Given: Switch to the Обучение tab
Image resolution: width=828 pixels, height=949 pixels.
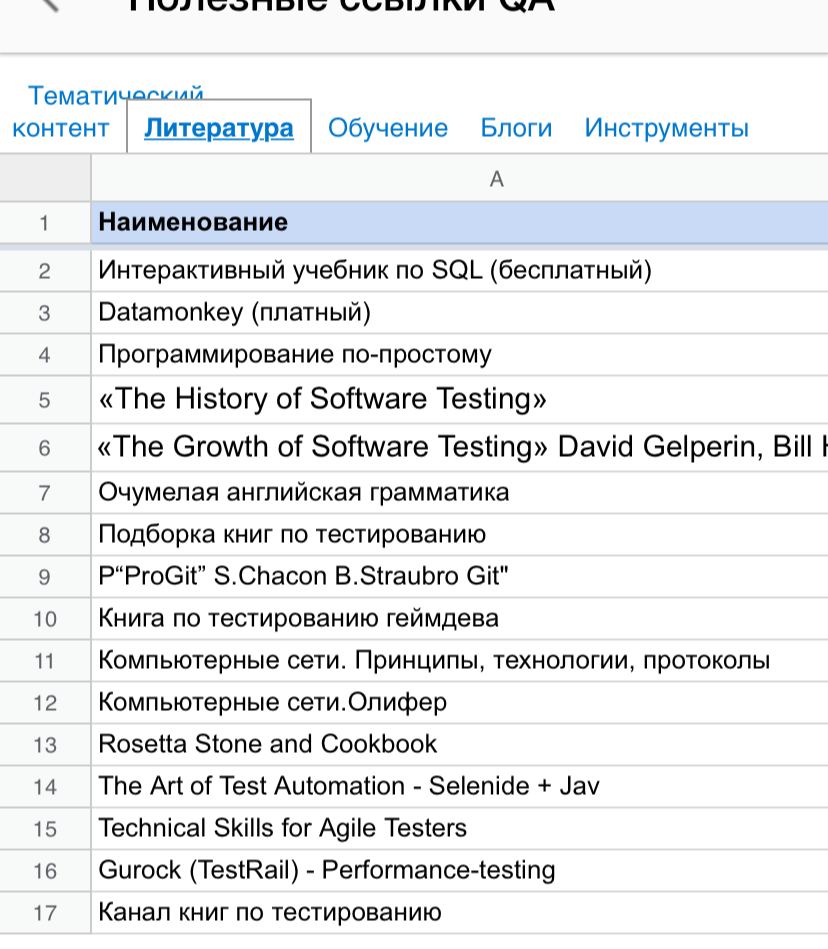Looking at the screenshot, I should pos(388,128).
